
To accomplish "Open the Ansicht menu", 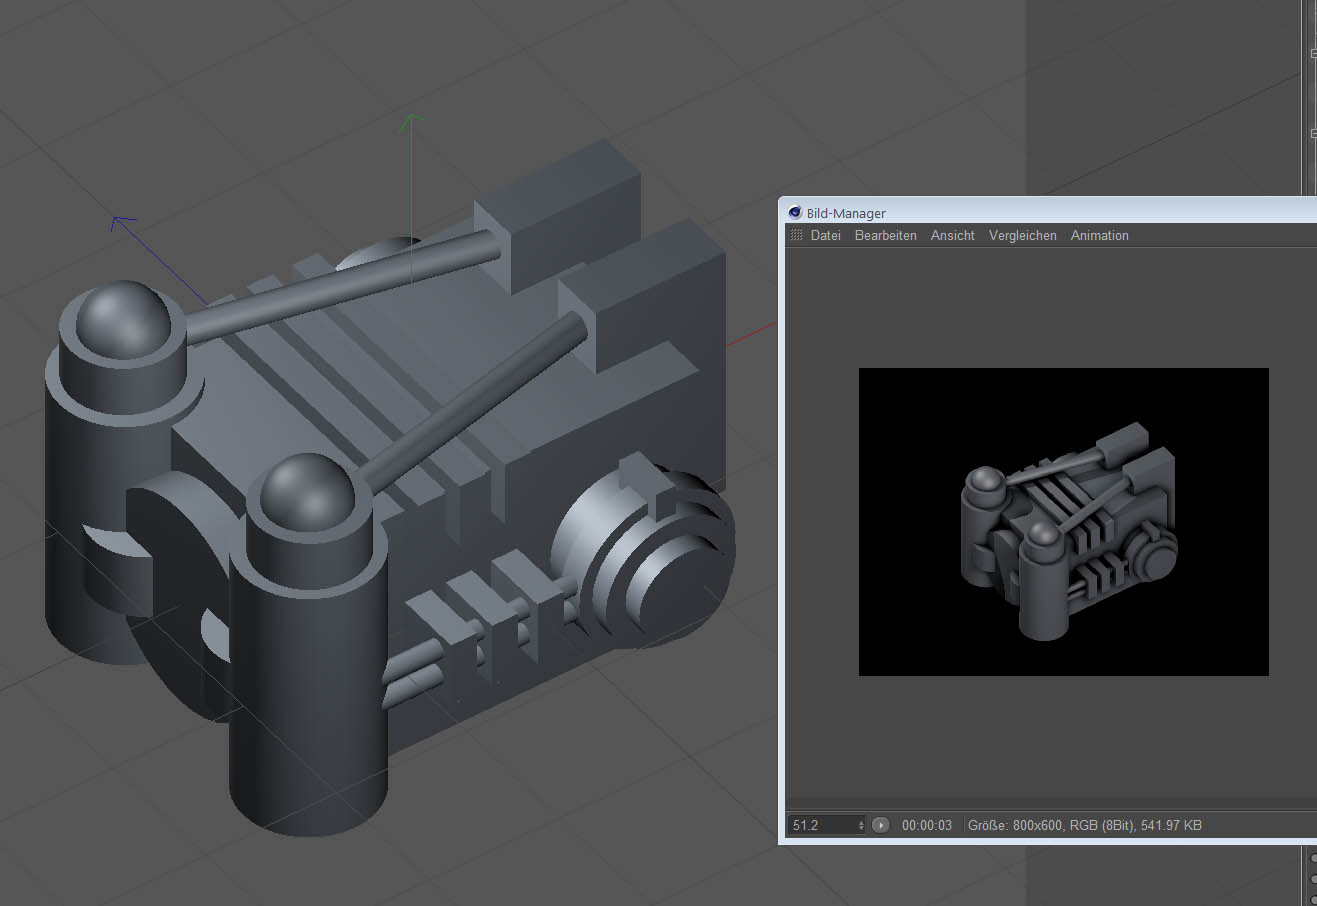I will pos(952,235).
